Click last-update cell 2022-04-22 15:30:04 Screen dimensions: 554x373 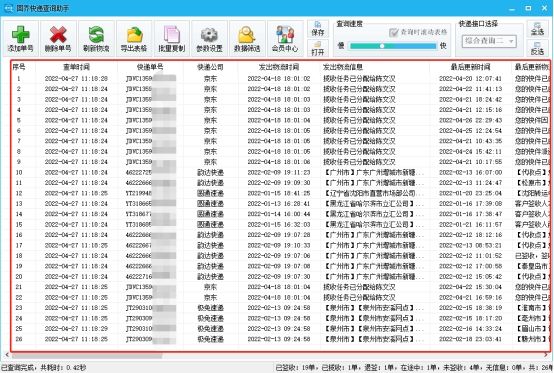(470, 287)
